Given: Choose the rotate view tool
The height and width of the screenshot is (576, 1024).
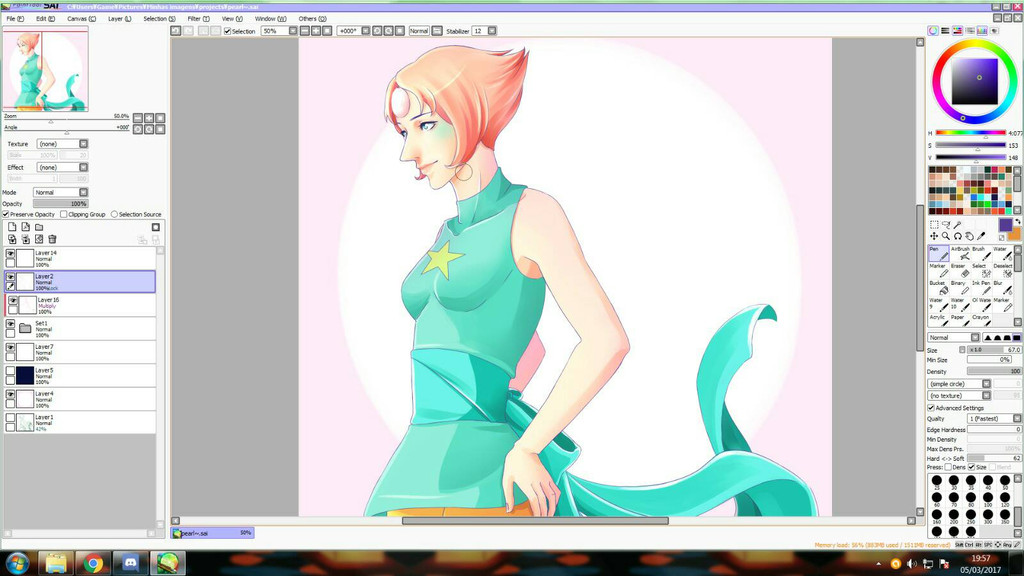Looking at the screenshot, I should (x=957, y=236).
